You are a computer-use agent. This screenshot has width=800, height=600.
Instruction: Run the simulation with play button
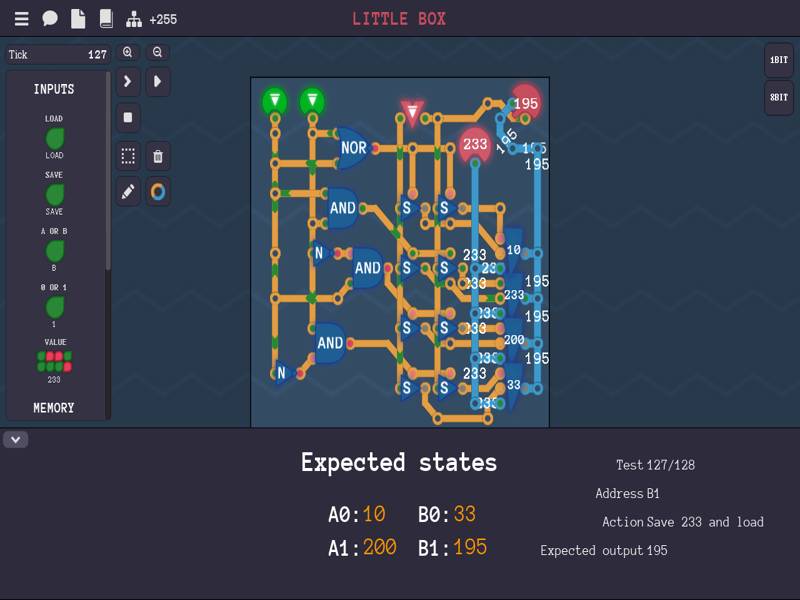pyautogui.click(x=158, y=82)
